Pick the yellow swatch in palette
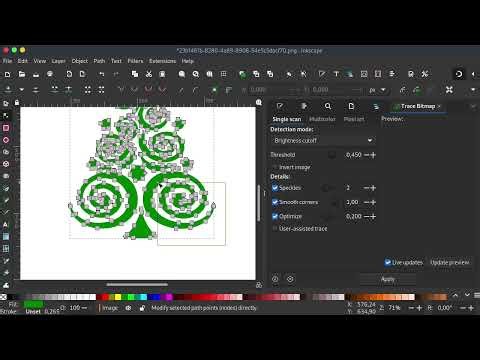Screen dimensions: 480x360 click(x=118, y=297)
